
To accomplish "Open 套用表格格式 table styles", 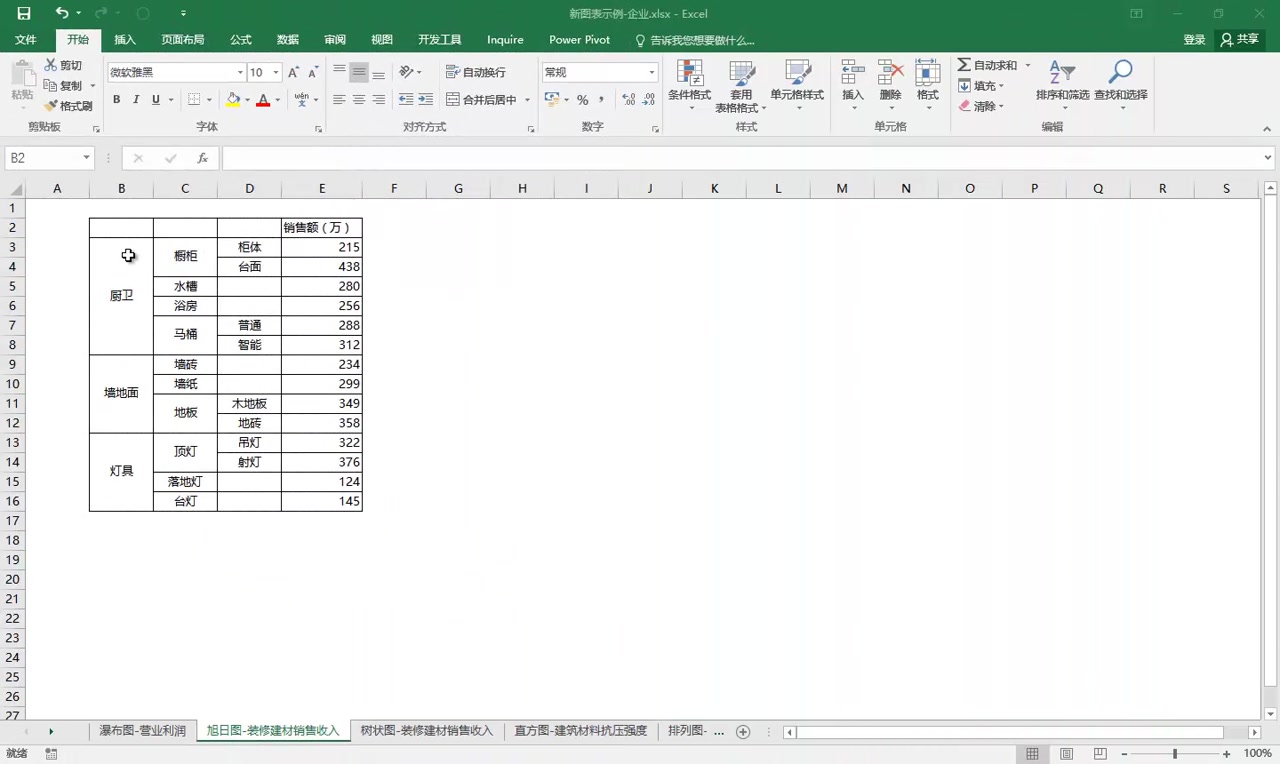I will coord(741,86).
